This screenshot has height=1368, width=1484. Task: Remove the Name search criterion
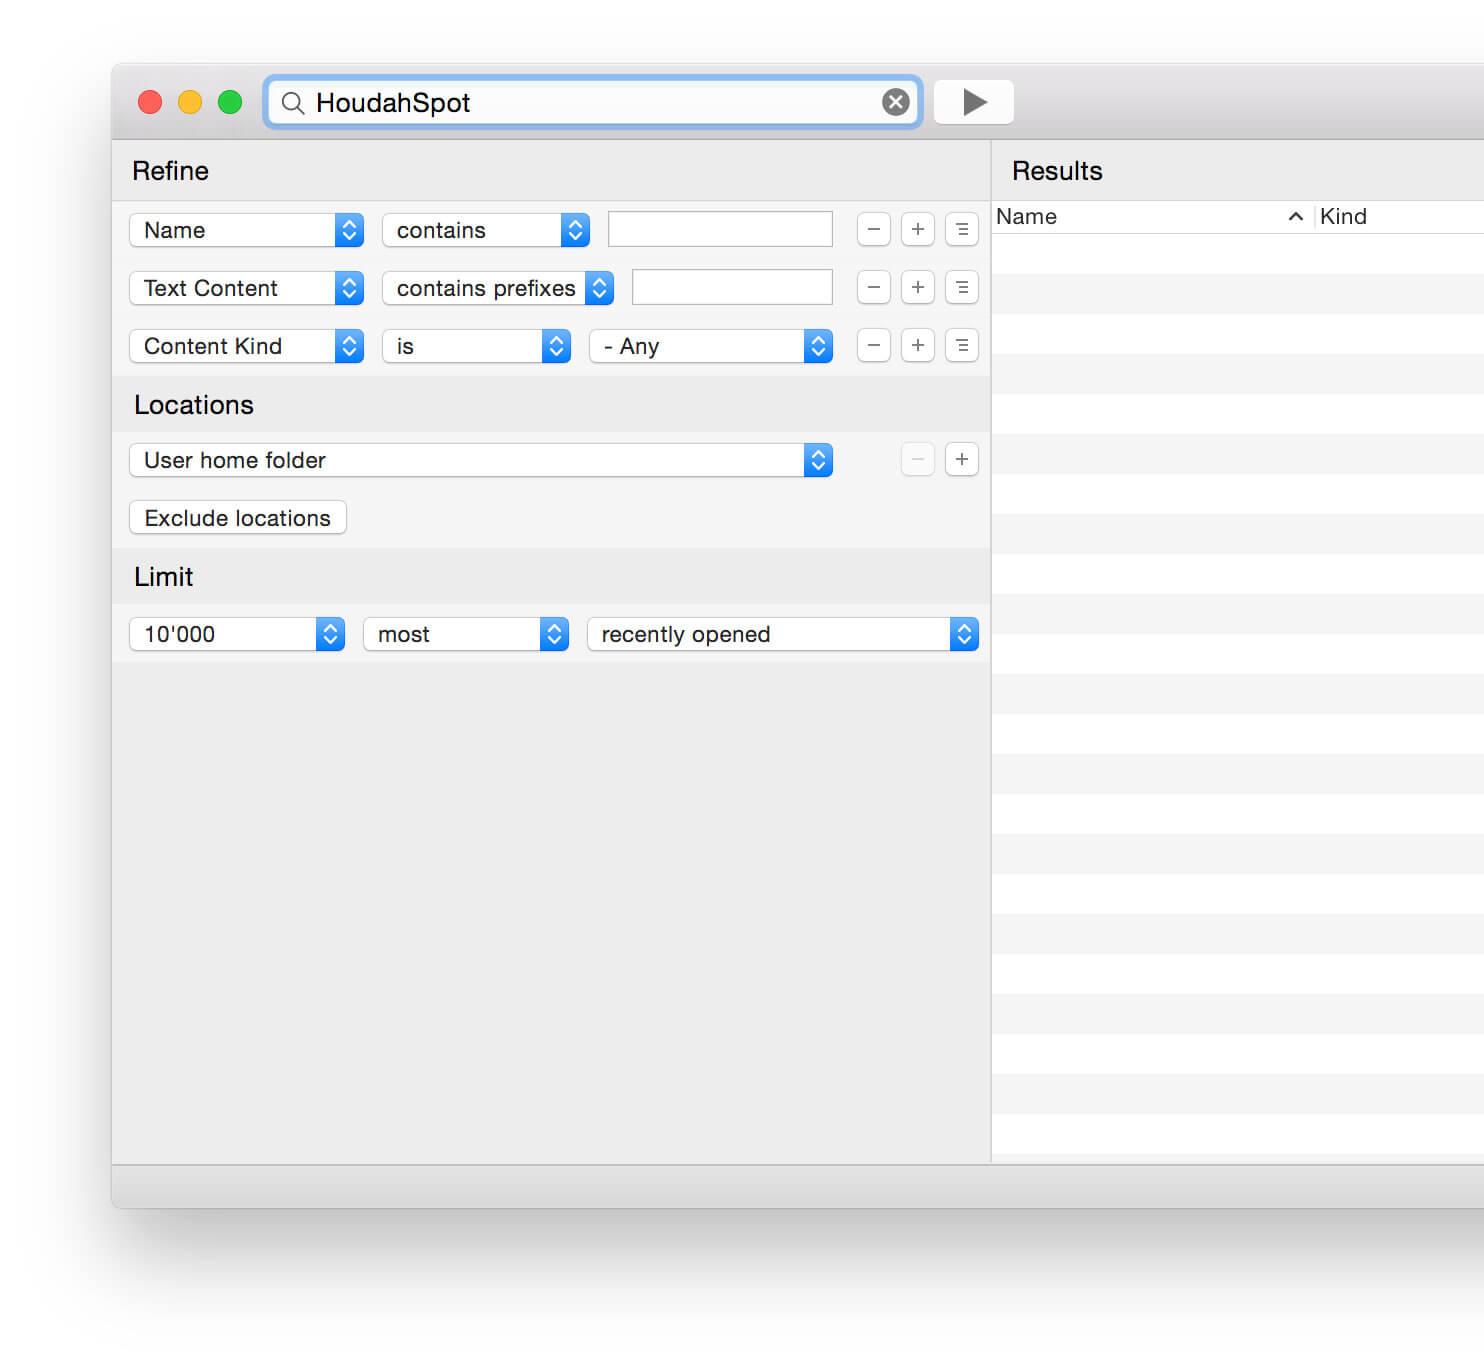click(873, 229)
